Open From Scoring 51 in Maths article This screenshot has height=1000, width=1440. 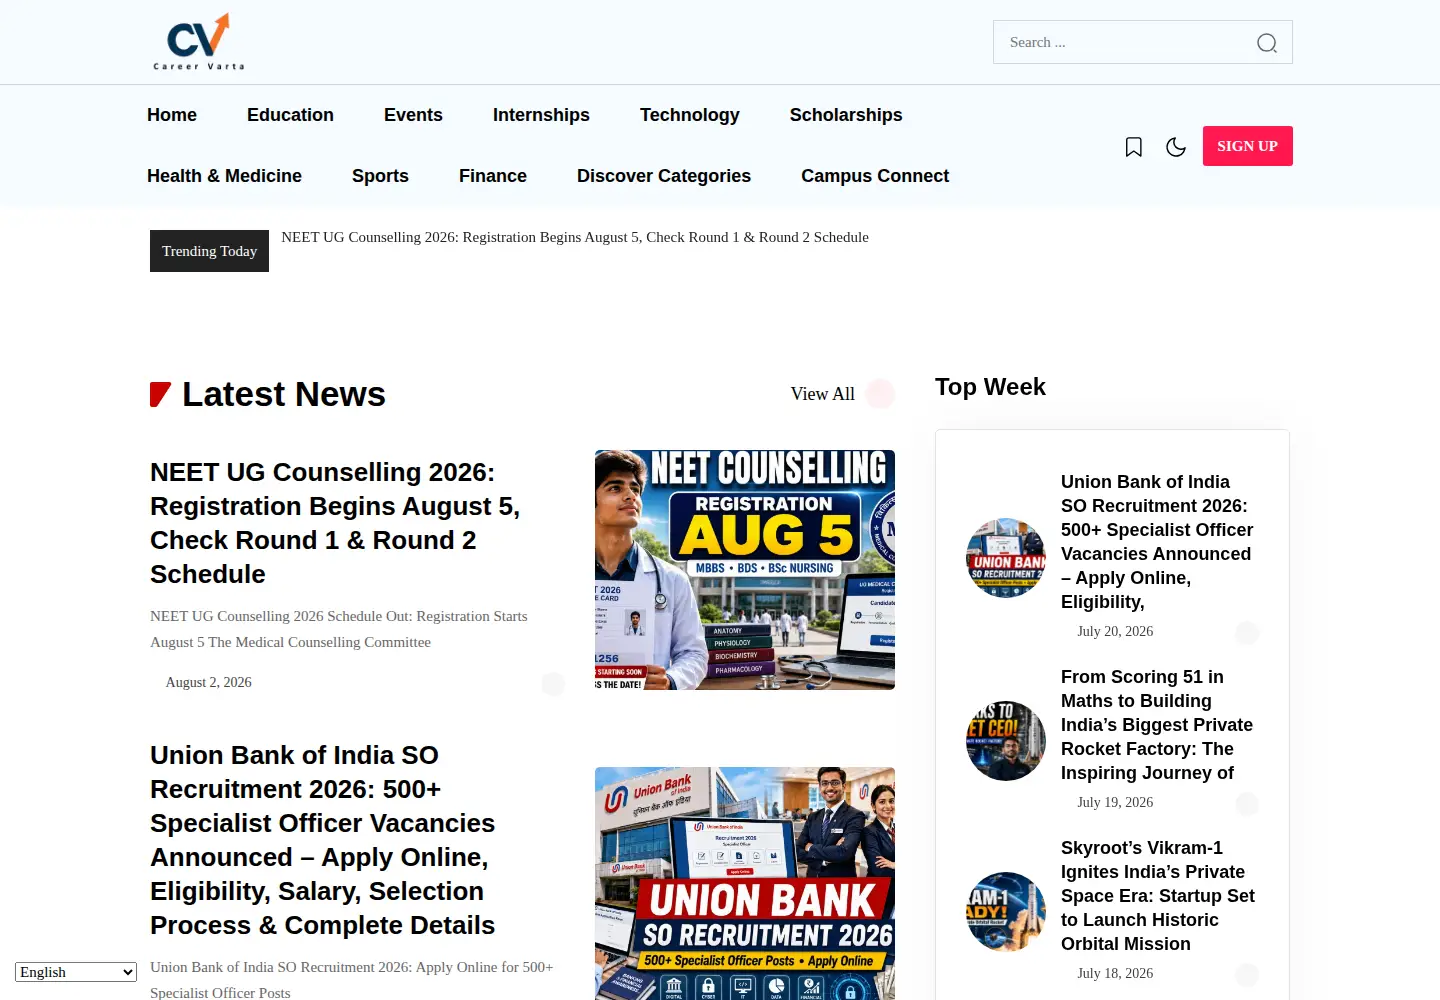coord(1157,725)
